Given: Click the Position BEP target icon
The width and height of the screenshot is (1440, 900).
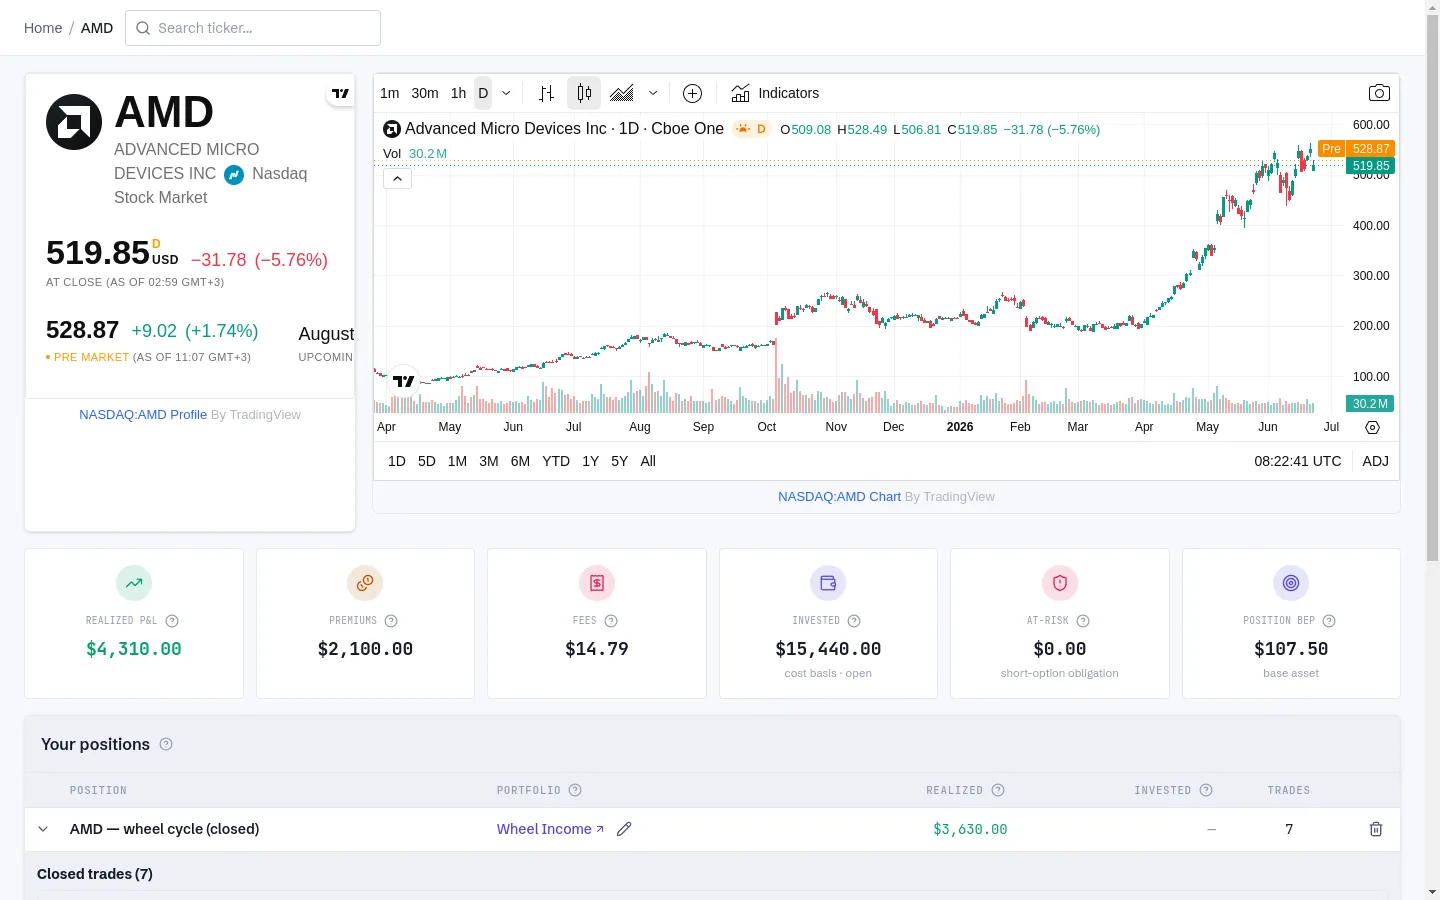Looking at the screenshot, I should [x=1291, y=583].
